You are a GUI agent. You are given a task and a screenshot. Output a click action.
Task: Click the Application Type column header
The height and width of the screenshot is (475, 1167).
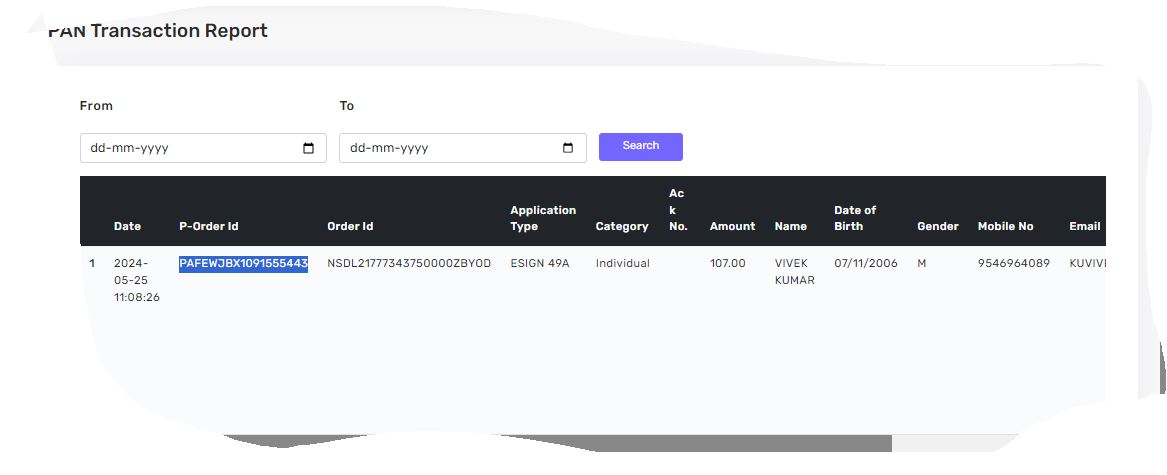pyautogui.click(x=543, y=218)
